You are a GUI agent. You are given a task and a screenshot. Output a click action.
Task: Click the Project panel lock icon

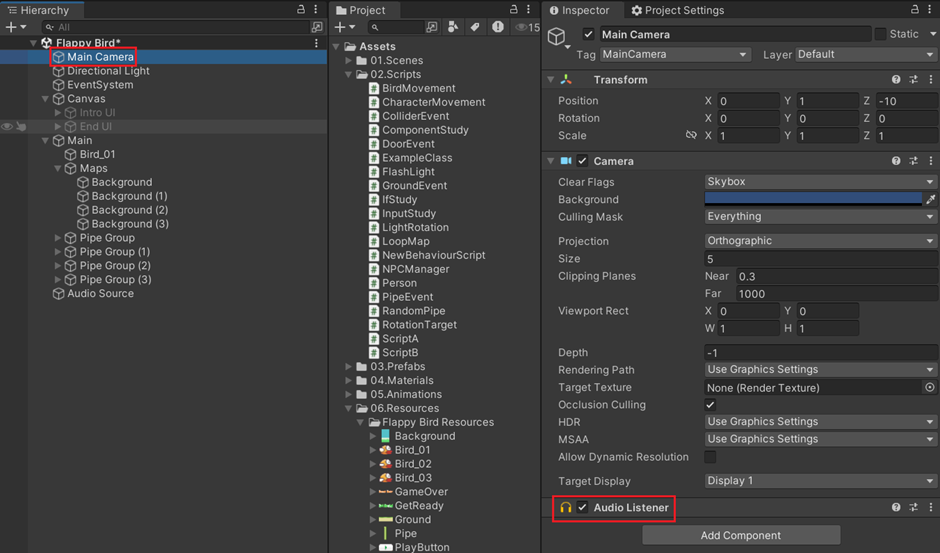tap(513, 10)
